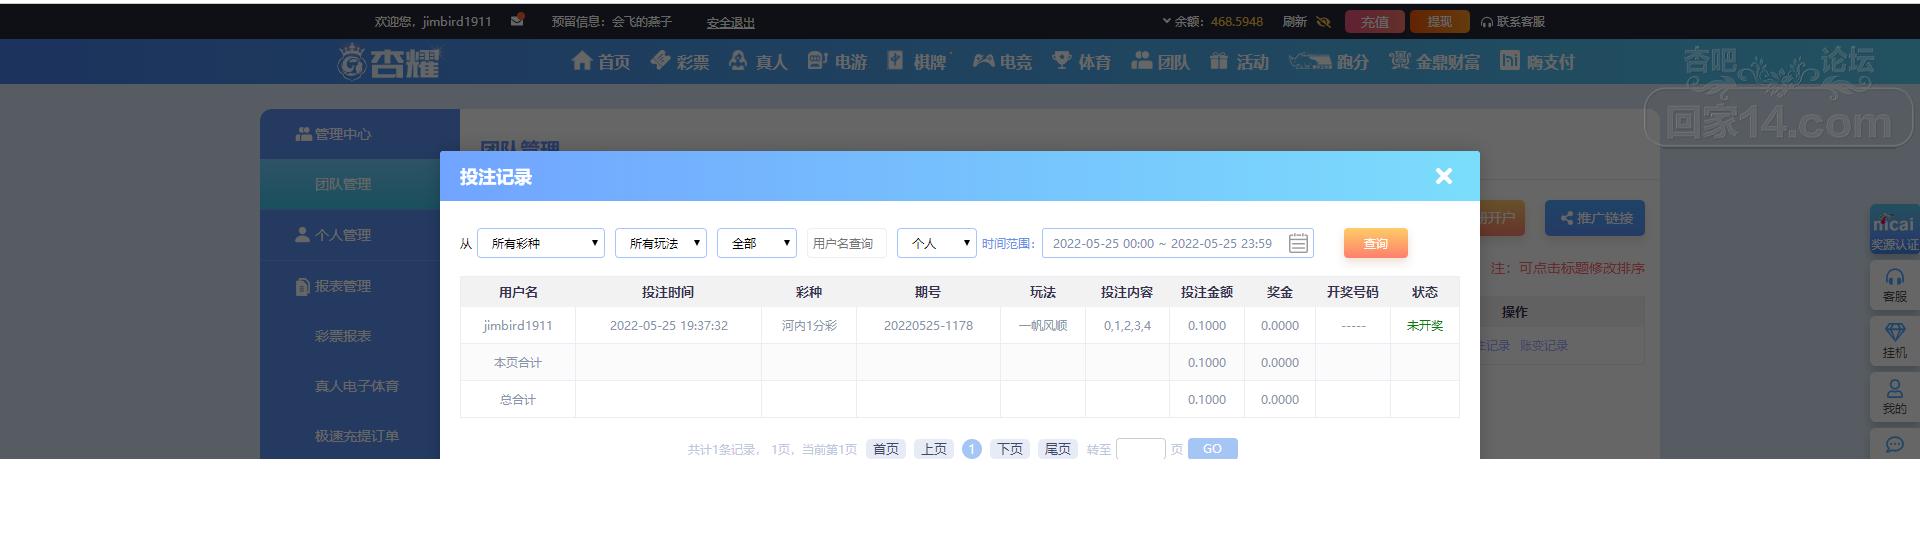Click the GO page jump button
This screenshot has width=1920, height=548.
coord(1212,449)
